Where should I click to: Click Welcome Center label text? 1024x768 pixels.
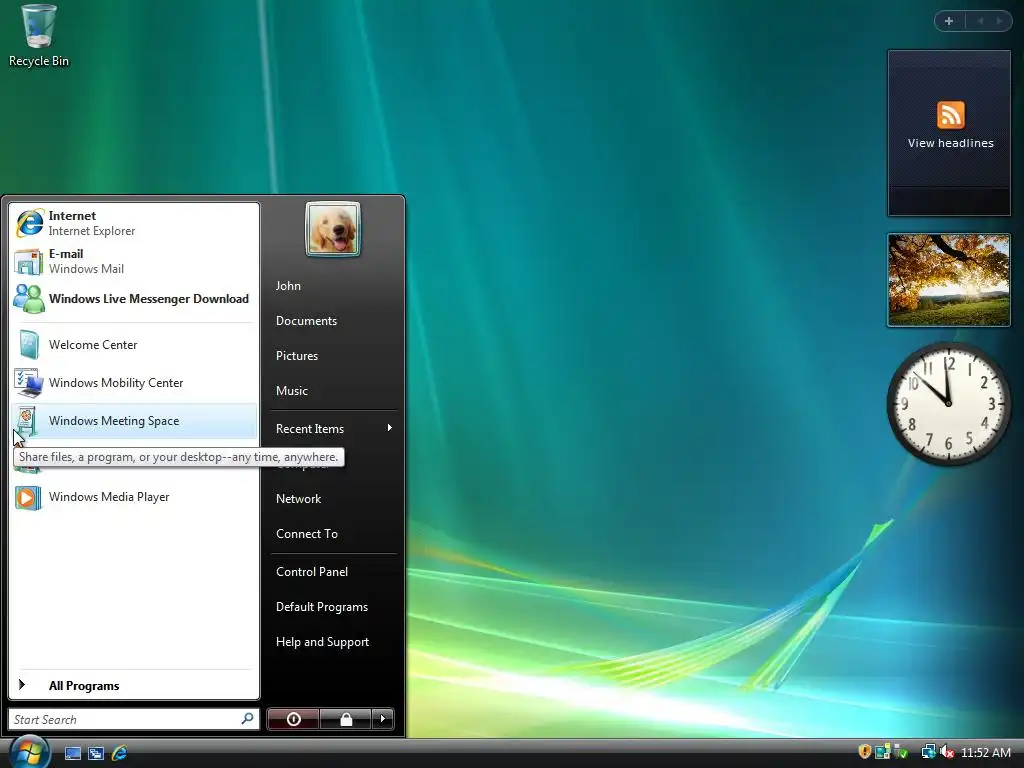click(x=93, y=345)
